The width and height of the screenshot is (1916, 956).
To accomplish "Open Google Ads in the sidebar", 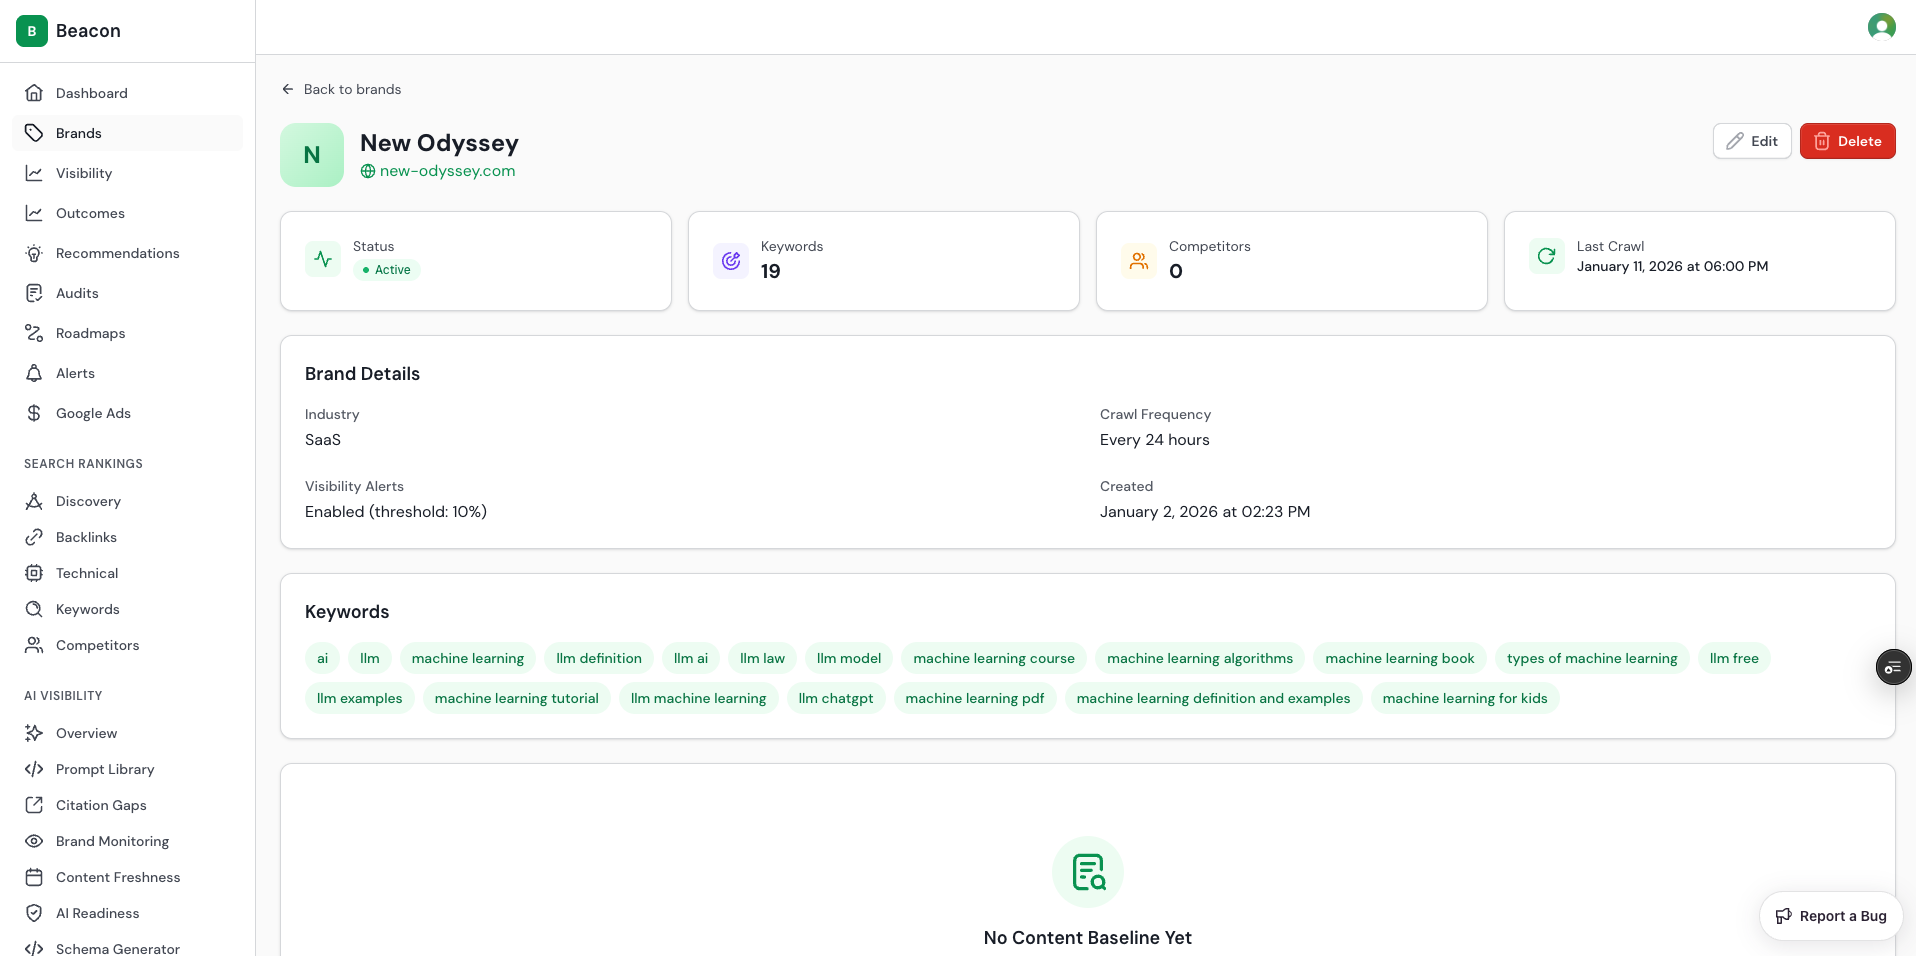I will [x=128, y=413].
